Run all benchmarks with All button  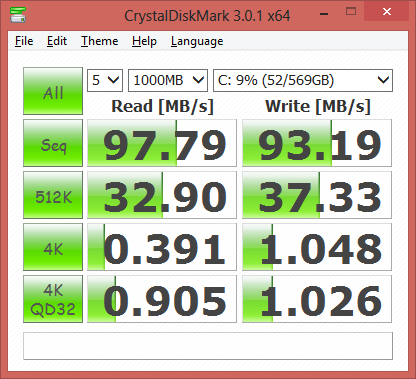pos(53,91)
